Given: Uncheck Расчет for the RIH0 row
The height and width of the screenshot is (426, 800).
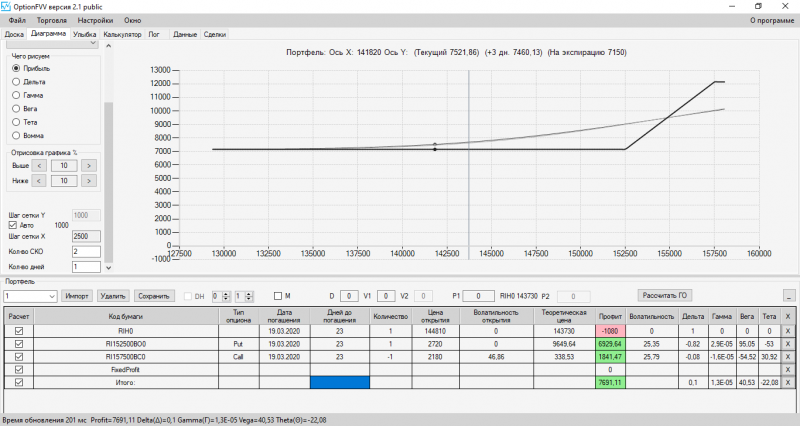Looking at the screenshot, I should (19, 331).
